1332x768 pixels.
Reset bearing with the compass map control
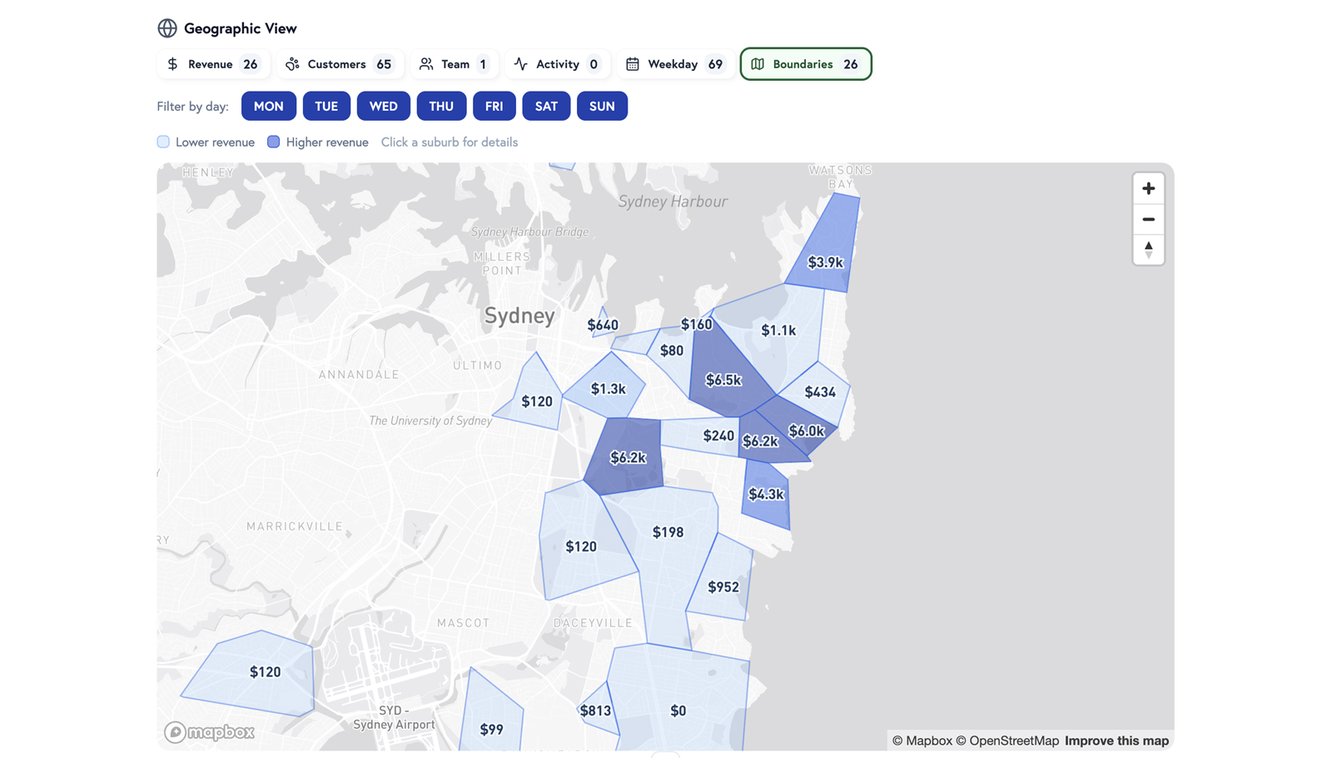(1146, 247)
